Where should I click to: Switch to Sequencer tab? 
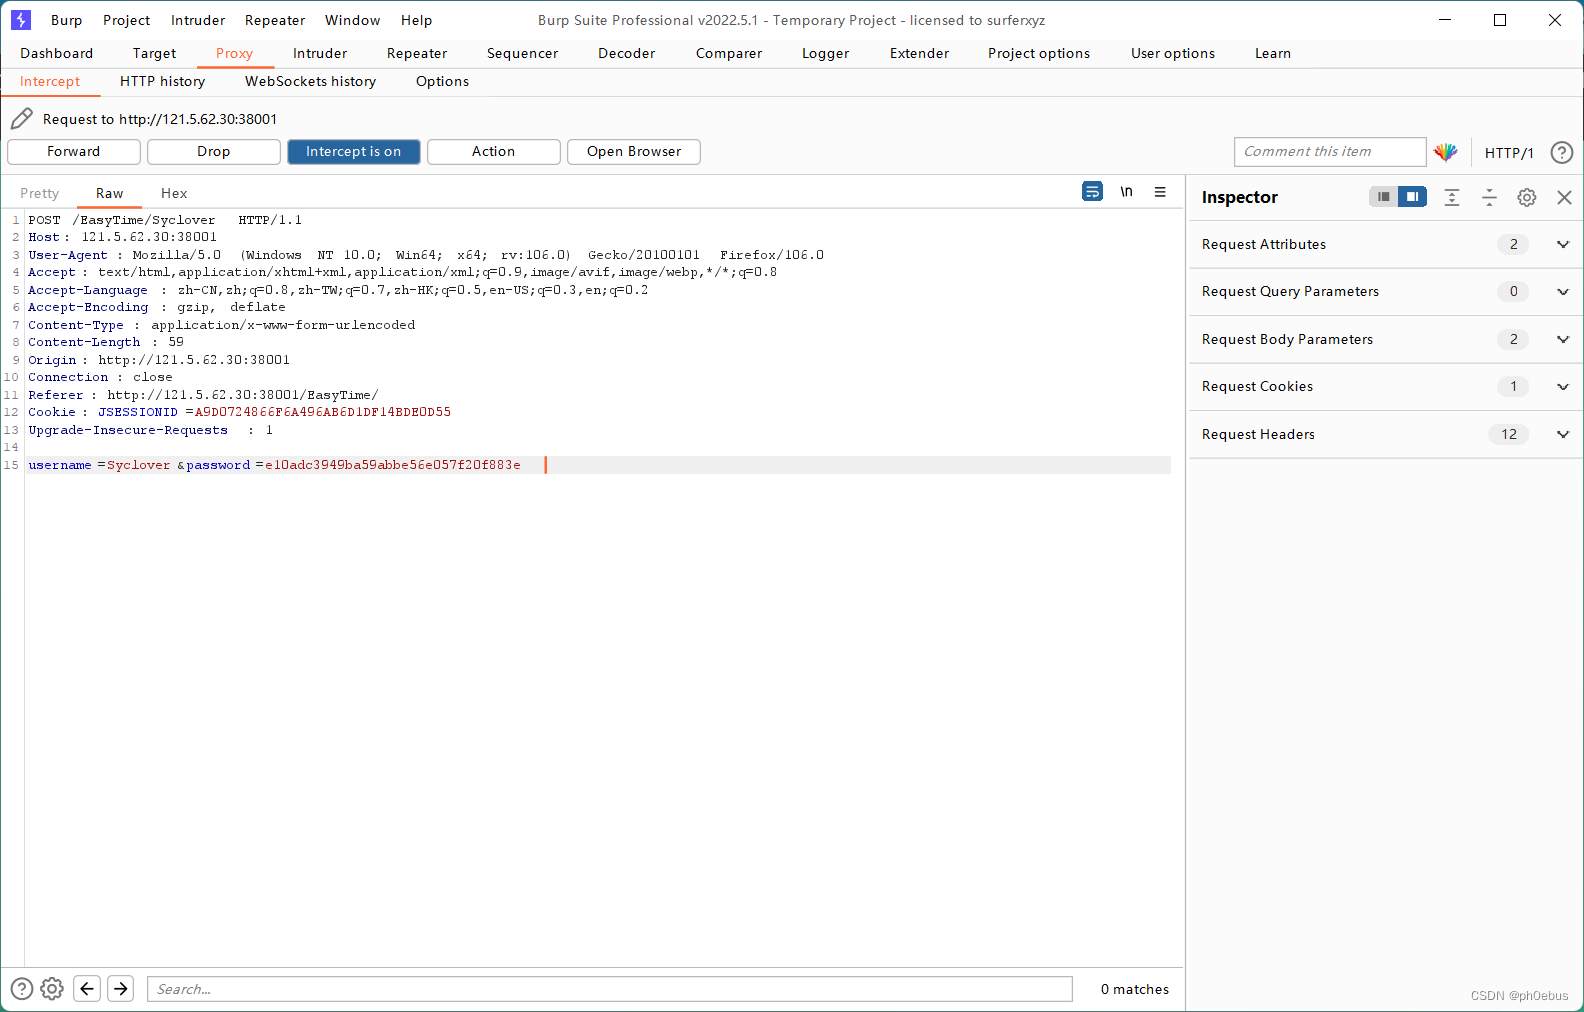[x=523, y=53]
